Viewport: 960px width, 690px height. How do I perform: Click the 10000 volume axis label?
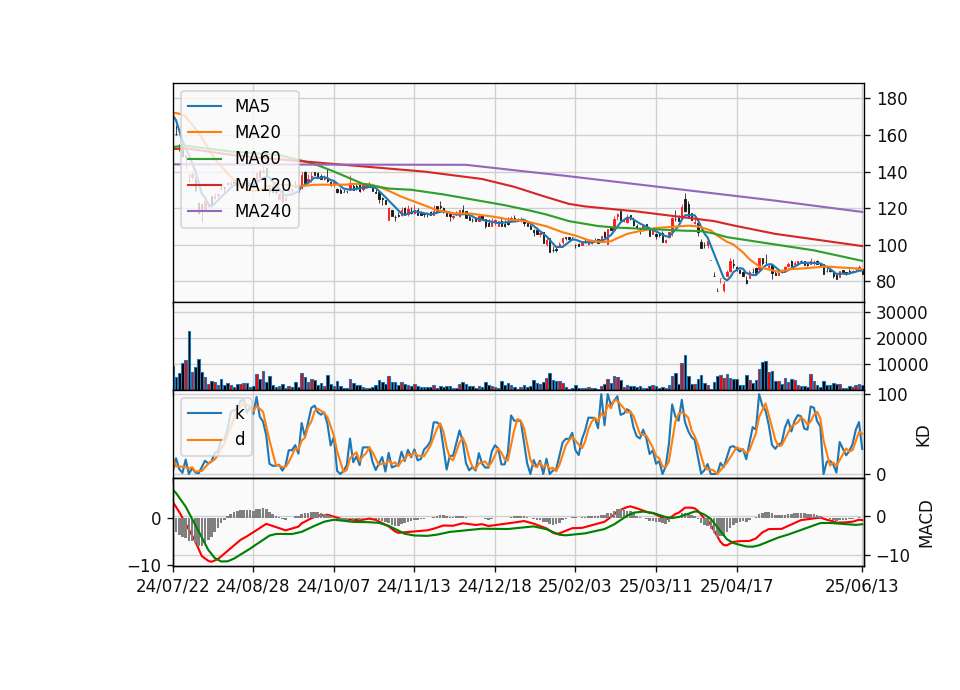tap(902, 365)
